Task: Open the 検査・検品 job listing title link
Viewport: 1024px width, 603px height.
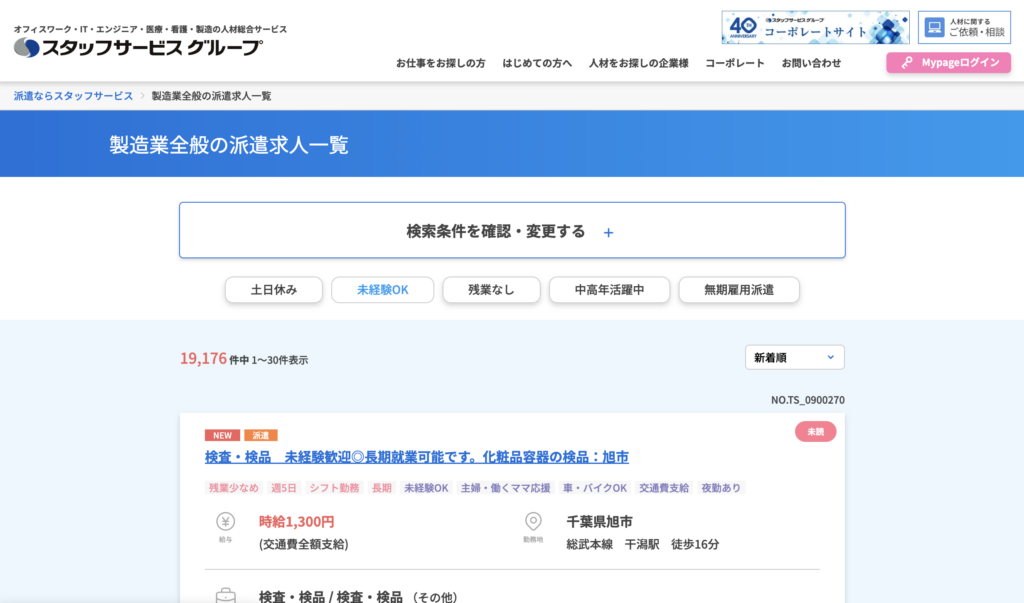Action: point(416,457)
